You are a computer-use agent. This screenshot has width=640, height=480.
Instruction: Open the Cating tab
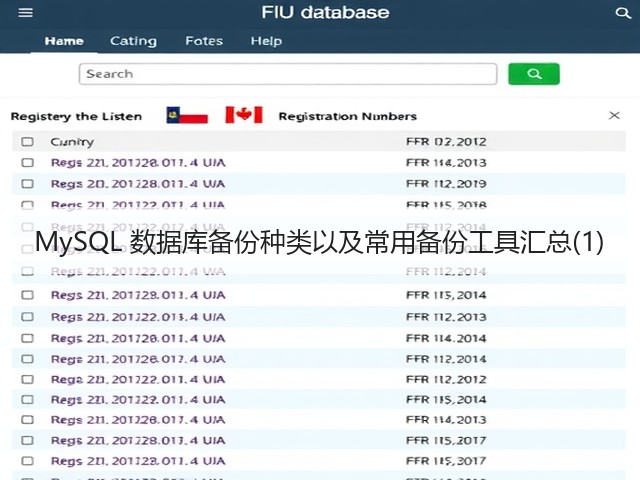(x=133, y=41)
